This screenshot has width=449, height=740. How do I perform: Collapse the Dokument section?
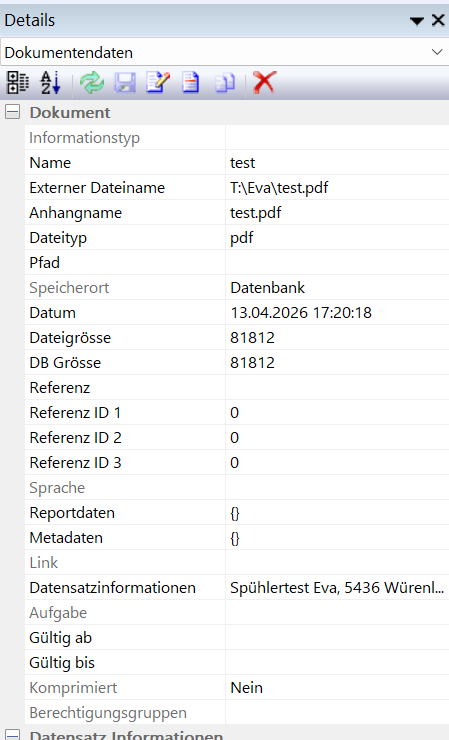12,112
